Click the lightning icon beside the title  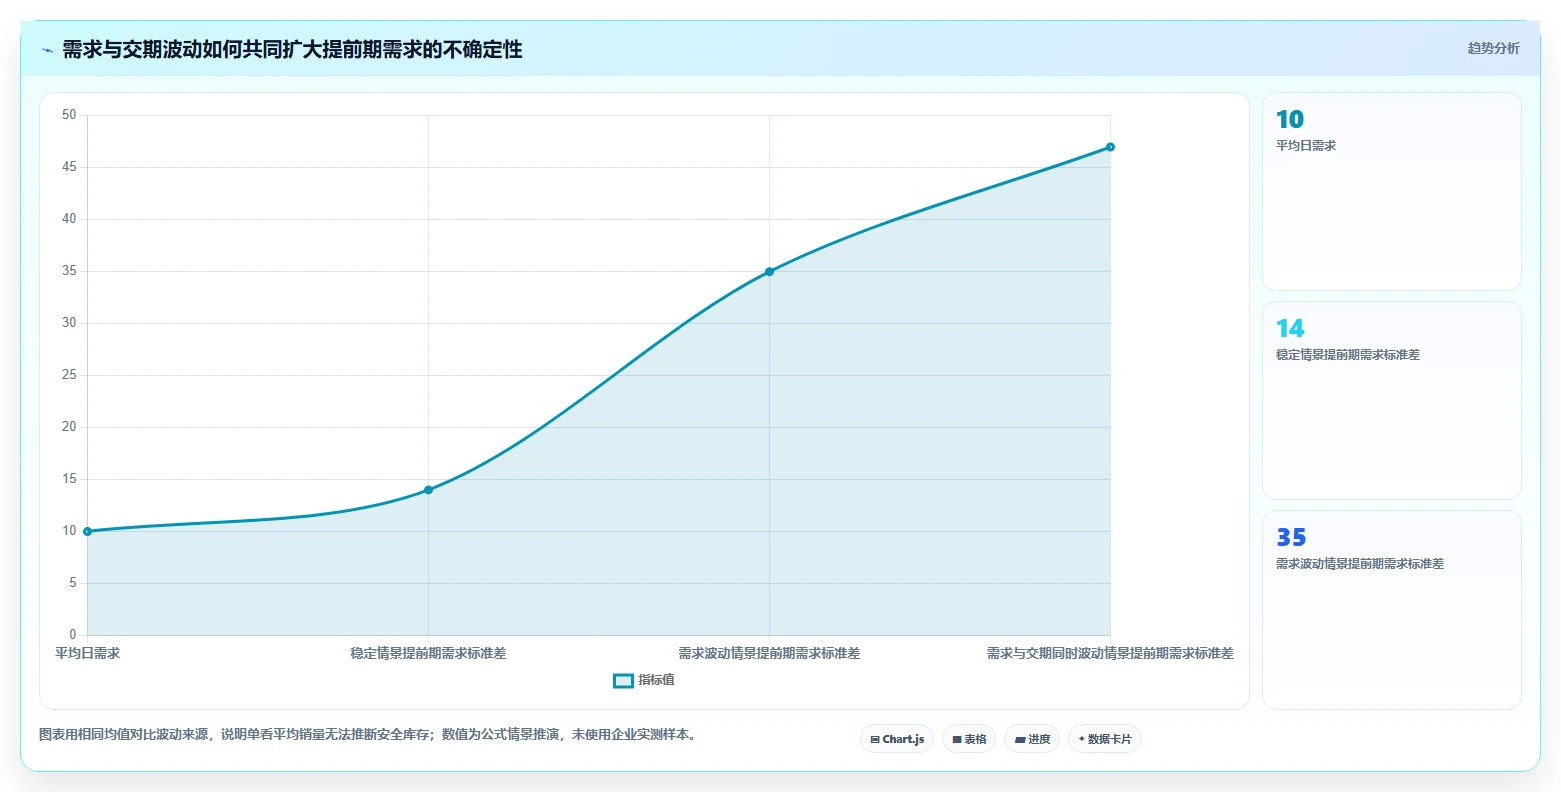tap(47, 50)
